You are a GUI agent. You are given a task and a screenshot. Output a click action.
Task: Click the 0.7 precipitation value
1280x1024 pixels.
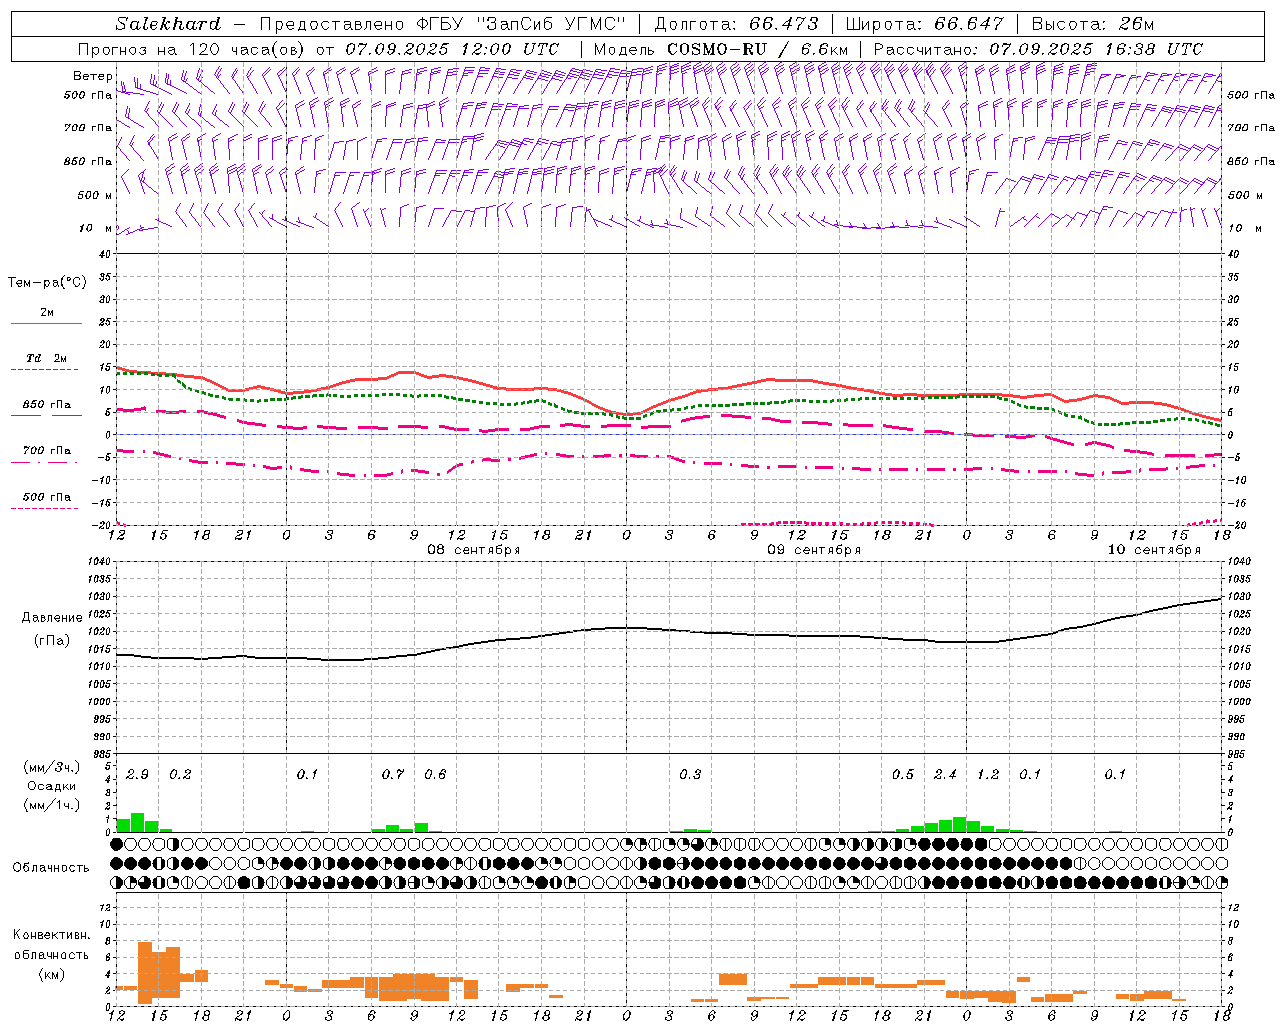pos(393,774)
